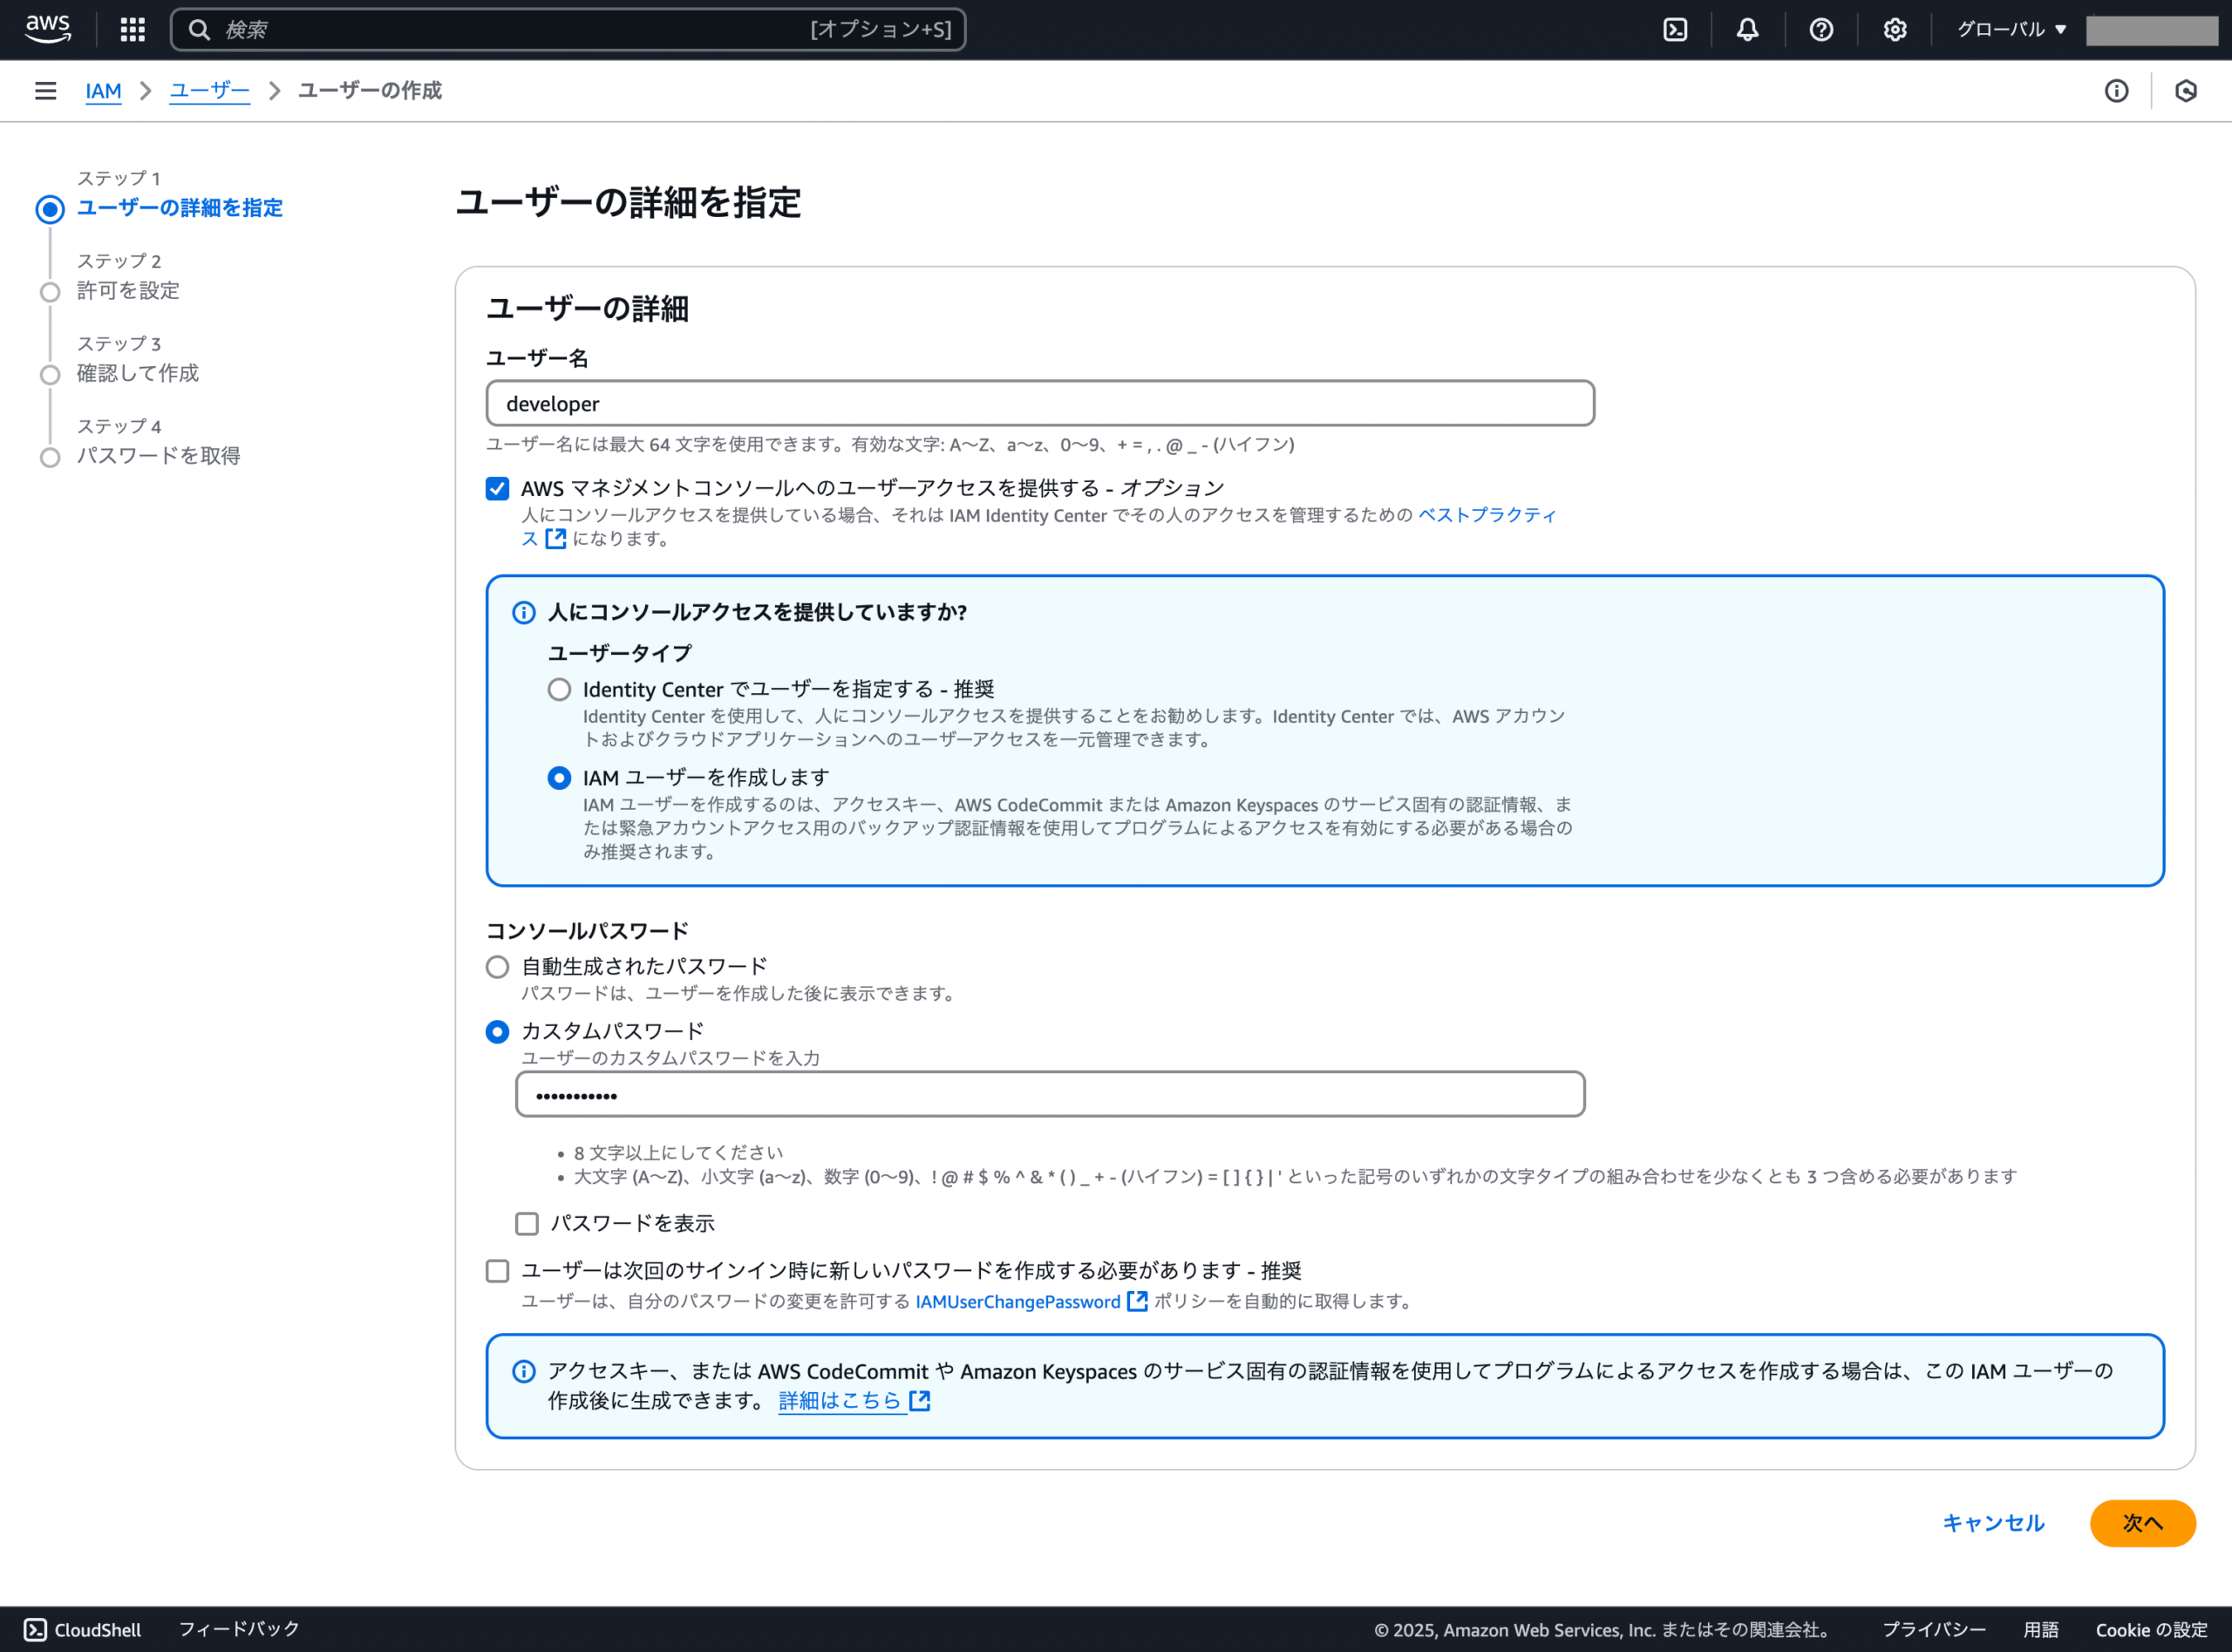This screenshot has height=1652, width=2232.
Task: Open the settings gear icon
Action: click(1894, 29)
